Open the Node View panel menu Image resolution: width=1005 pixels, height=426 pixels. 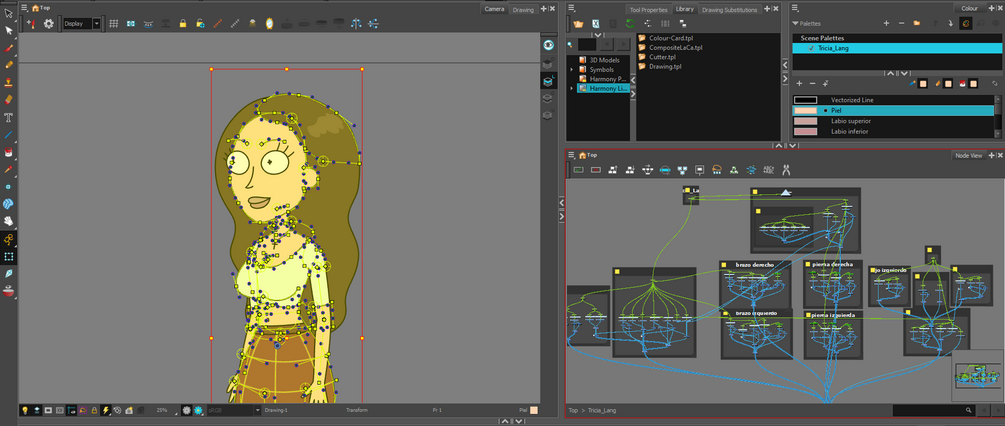(x=570, y=155)
